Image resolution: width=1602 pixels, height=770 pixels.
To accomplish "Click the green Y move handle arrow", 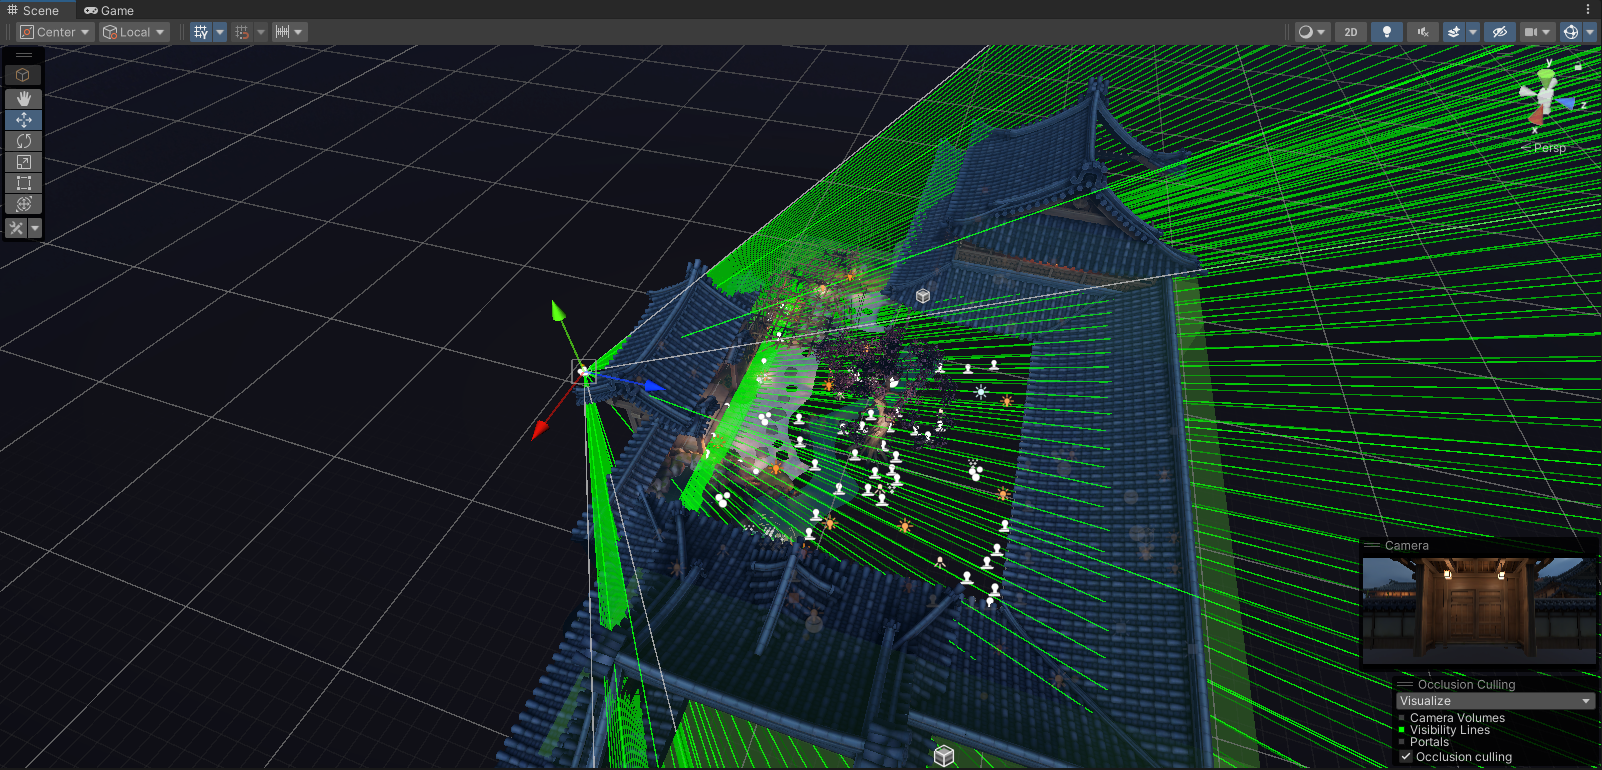I will pyautogui.click(x=558, y=311).
